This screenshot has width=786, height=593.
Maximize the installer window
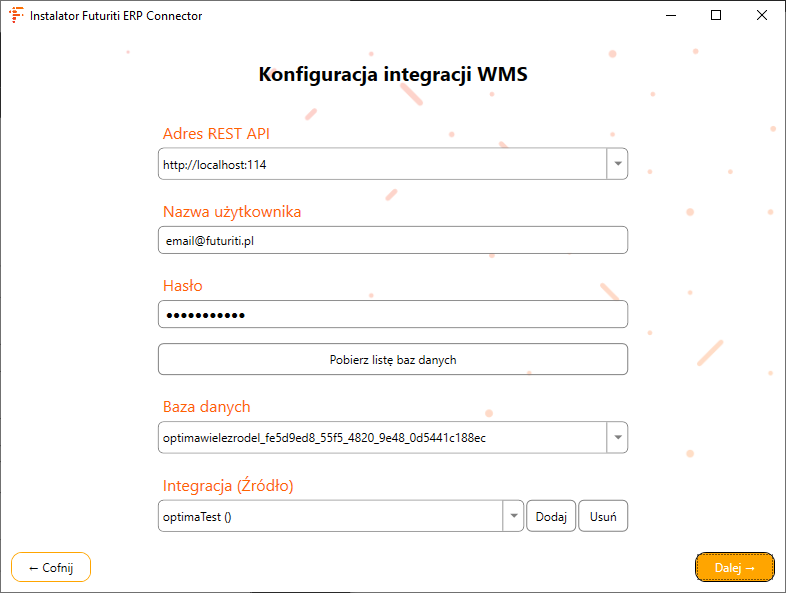click(x=716, y=16)
